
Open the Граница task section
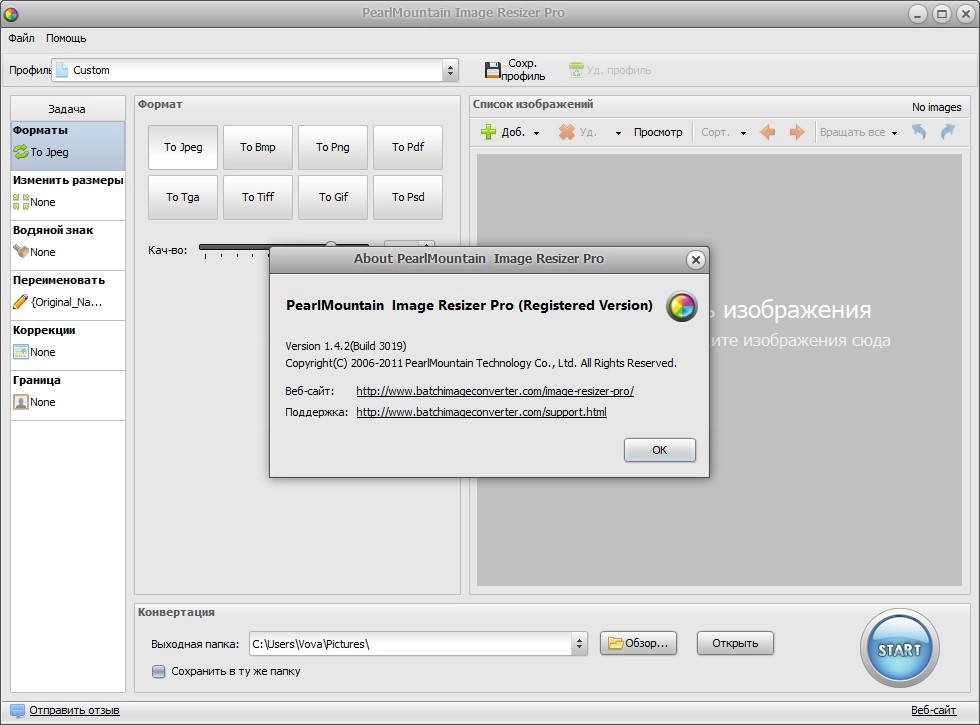tap(68, 395)
